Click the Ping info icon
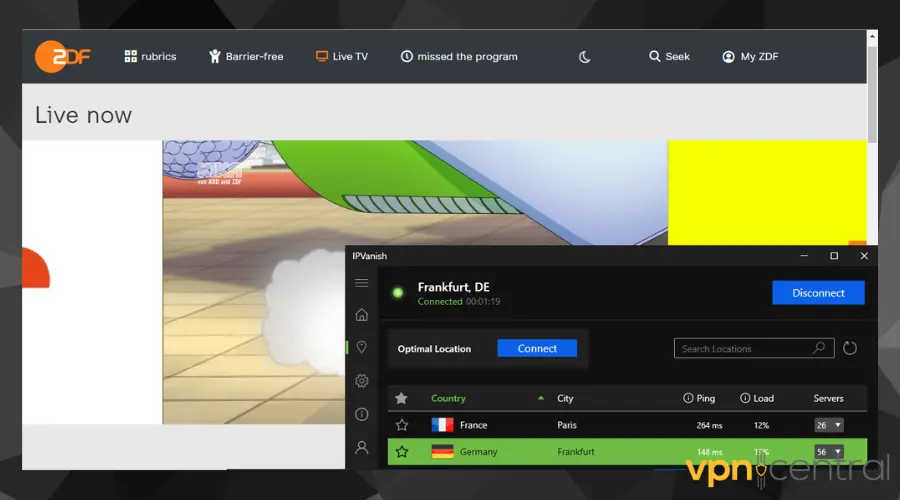The width and height of the screenshot is (900, 500). click(688, 398)
